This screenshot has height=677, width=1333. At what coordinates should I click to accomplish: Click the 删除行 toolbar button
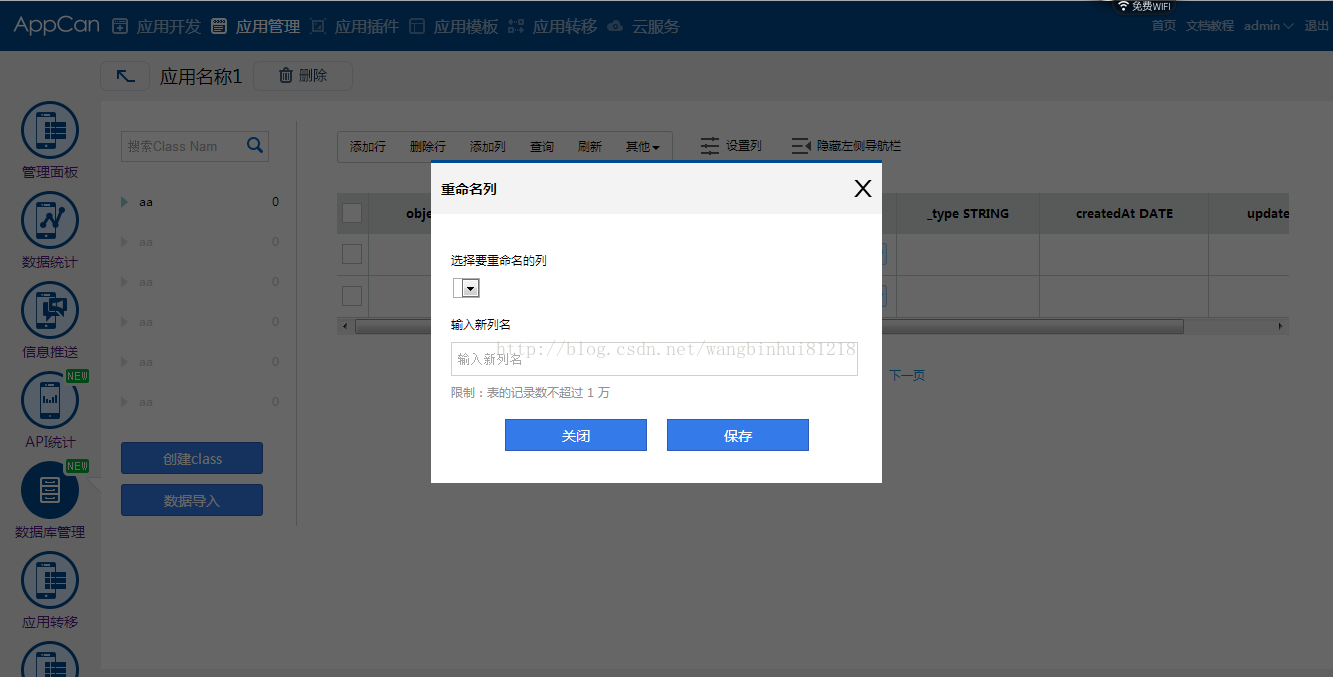pos(428,147)
